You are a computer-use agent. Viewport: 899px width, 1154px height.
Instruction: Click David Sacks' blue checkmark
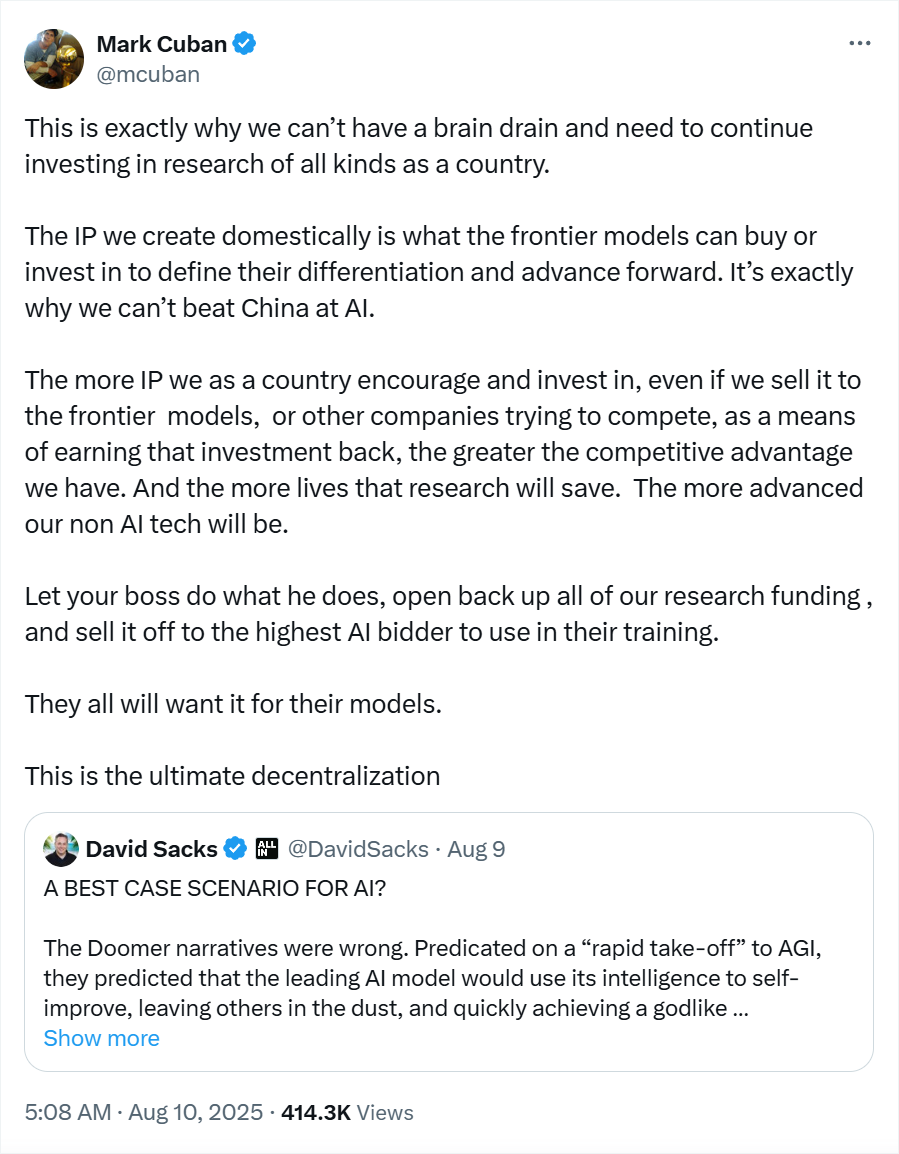[x=235, y=848]
